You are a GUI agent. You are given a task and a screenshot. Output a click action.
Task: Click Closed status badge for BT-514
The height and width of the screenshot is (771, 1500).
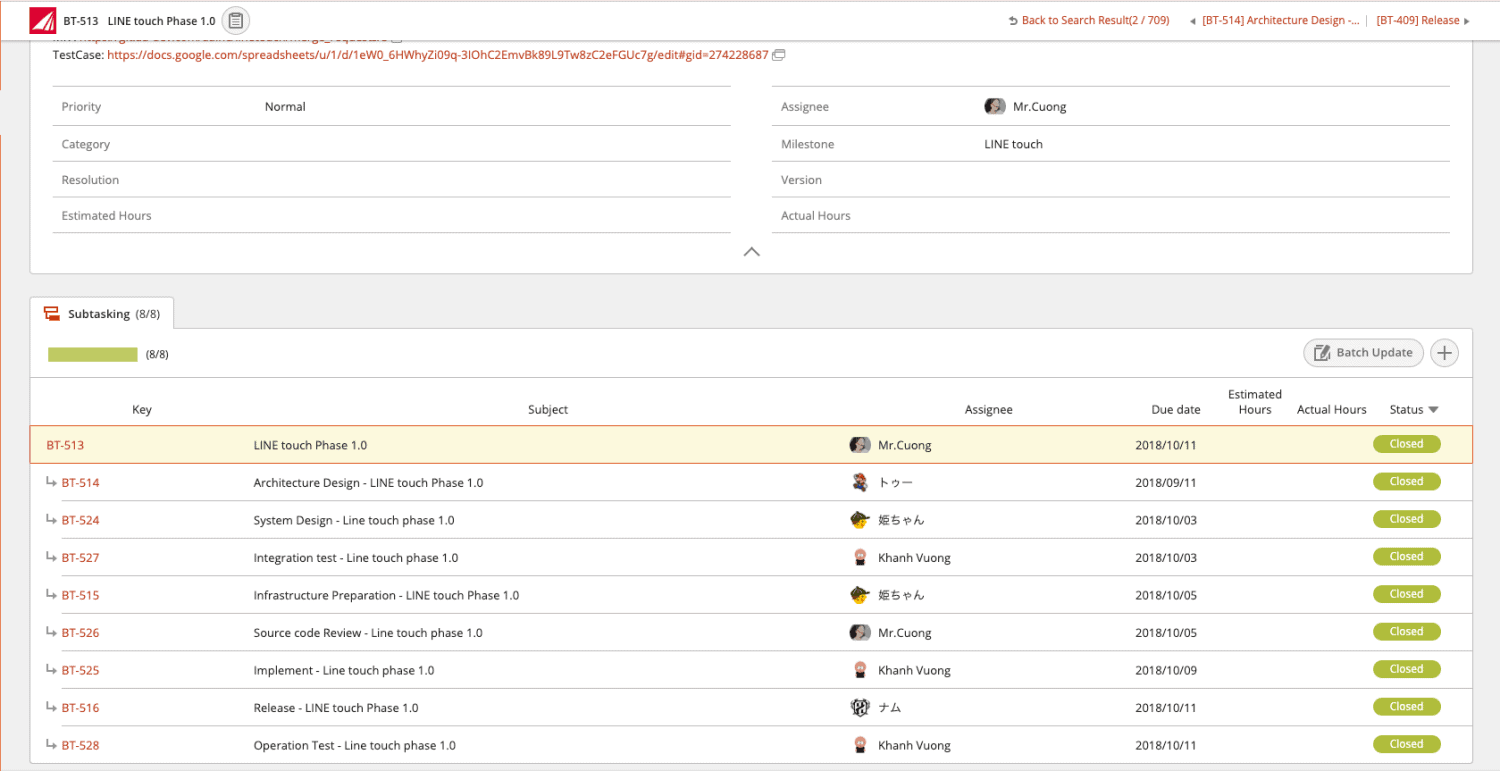click(1406, 482)
